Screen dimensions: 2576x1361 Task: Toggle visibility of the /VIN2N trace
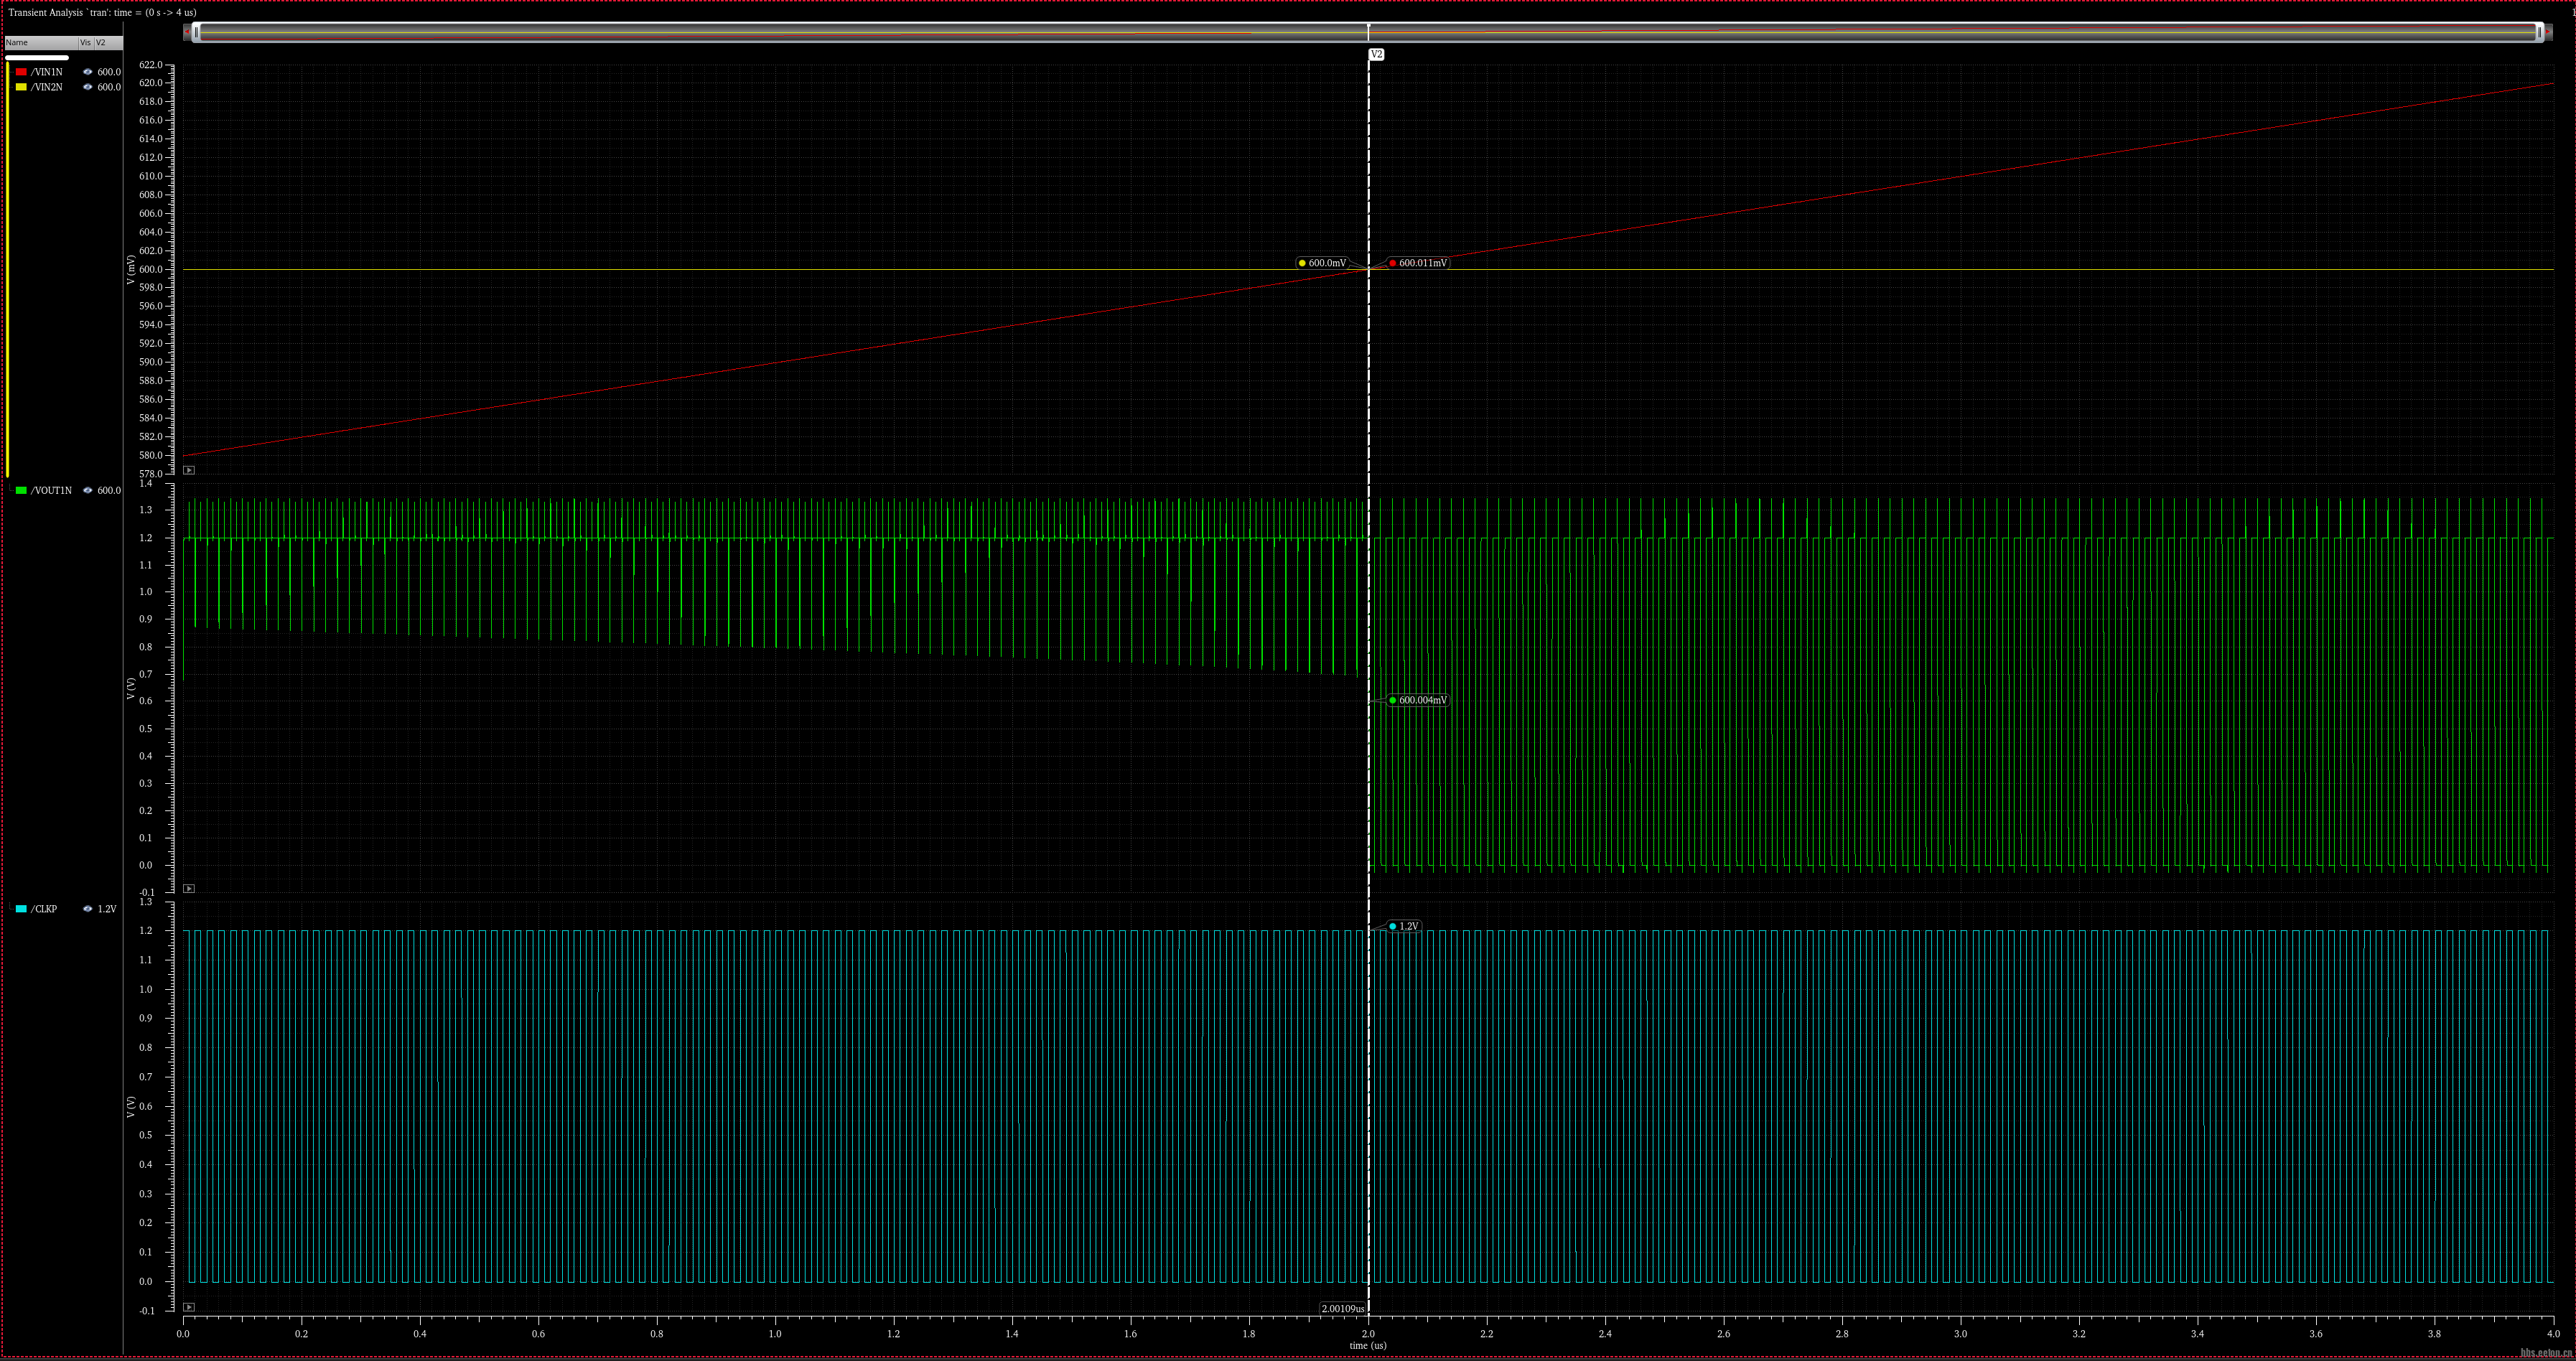coord(88,87)
